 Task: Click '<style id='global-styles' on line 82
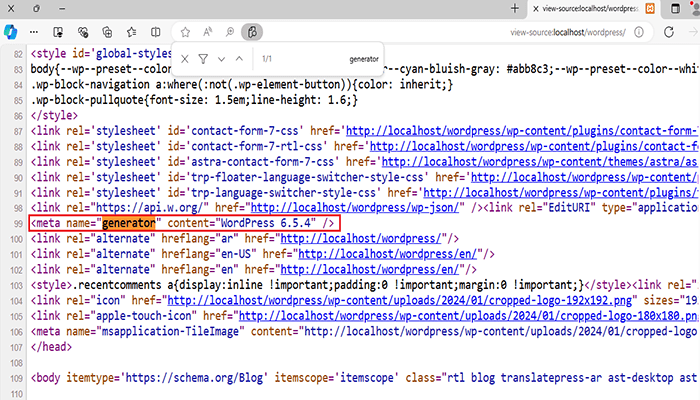(101, 54)
